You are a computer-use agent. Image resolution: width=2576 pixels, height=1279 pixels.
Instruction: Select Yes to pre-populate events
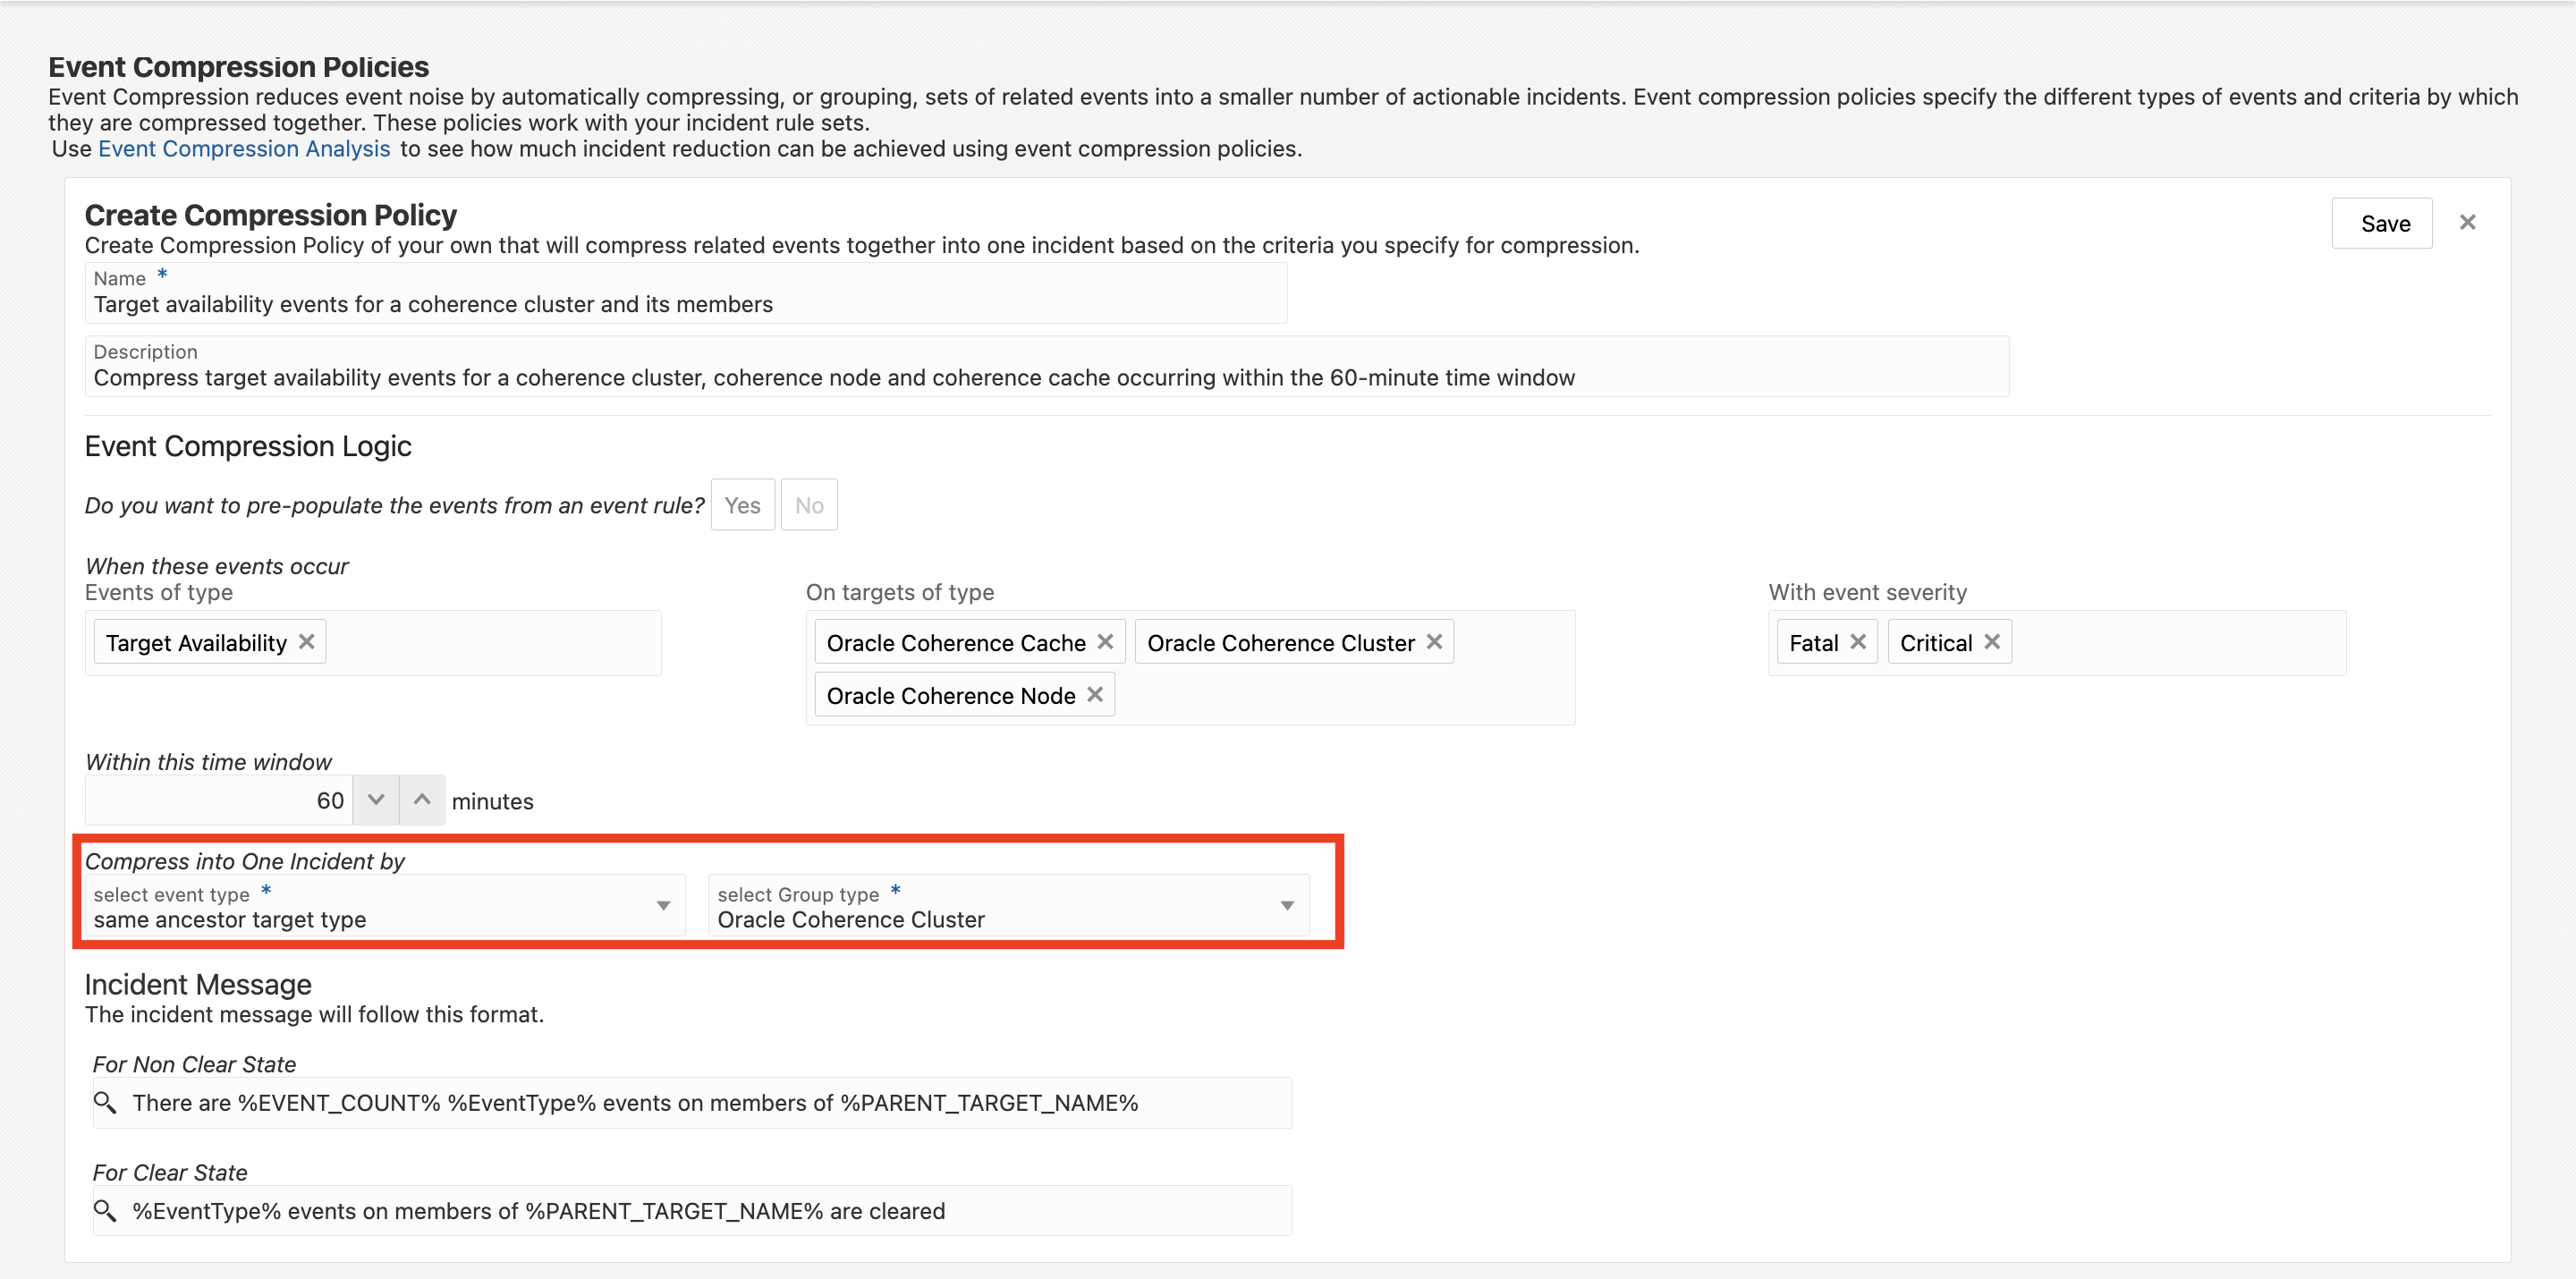742,505
